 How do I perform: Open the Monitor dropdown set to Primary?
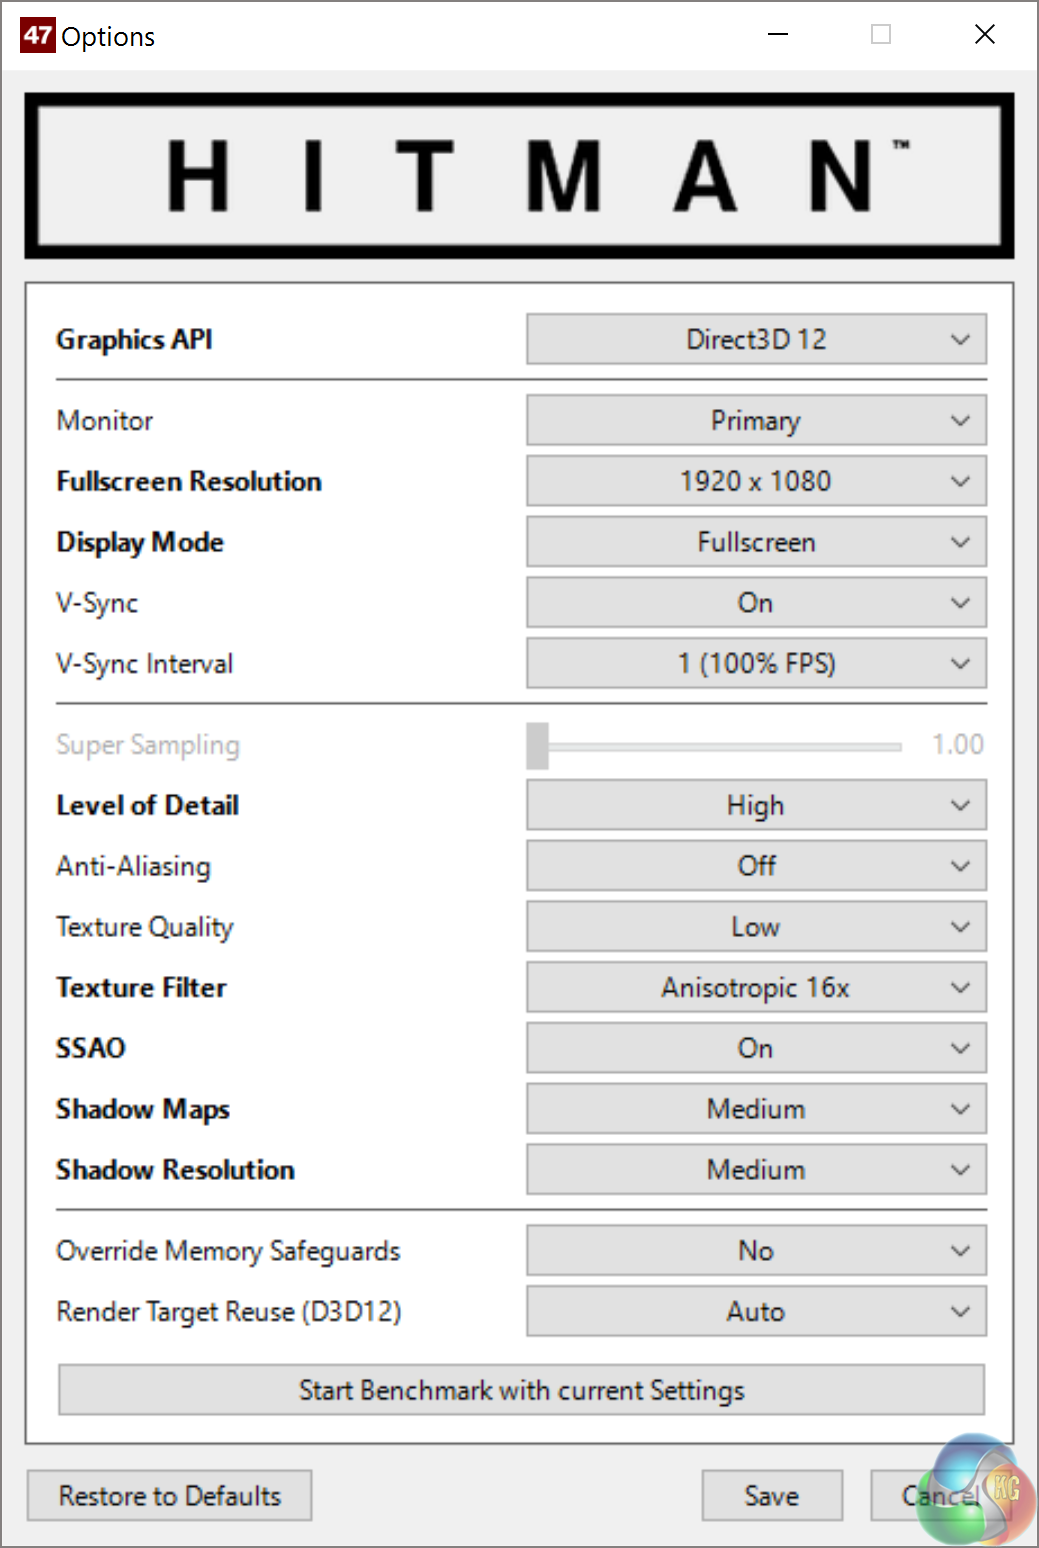click(756, 421)
